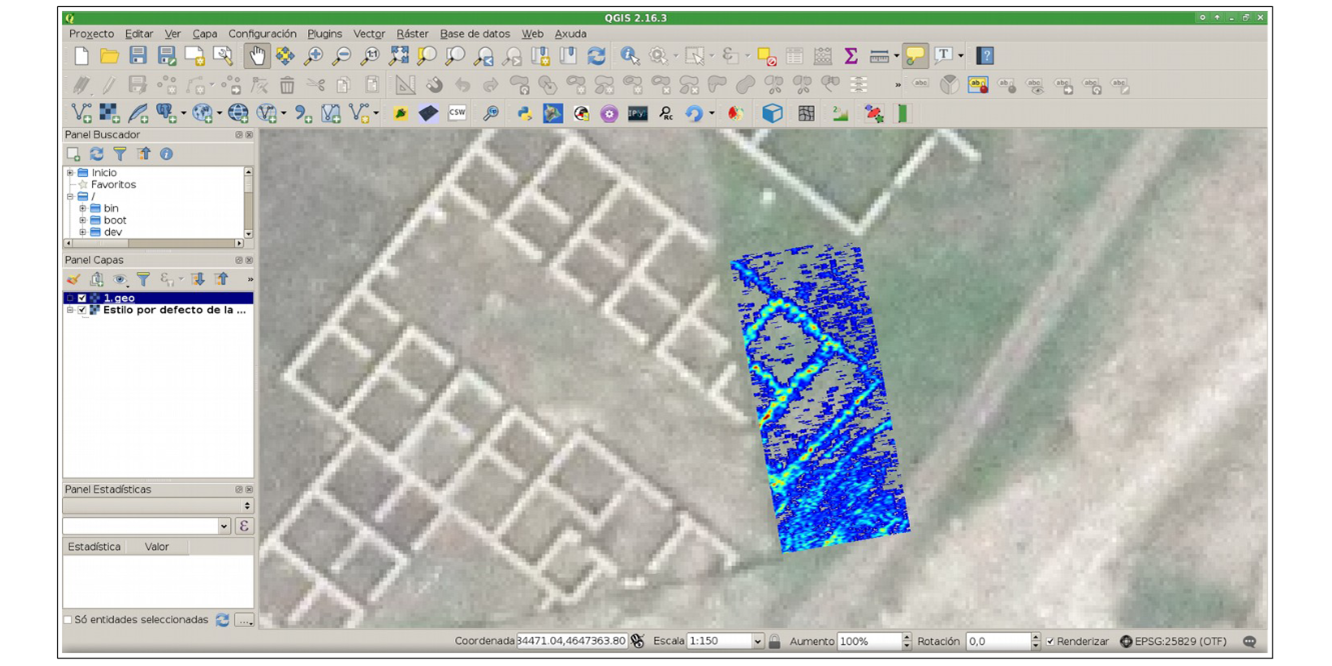Click the EPSG:25829 (OTF) CRS button

1173,642
